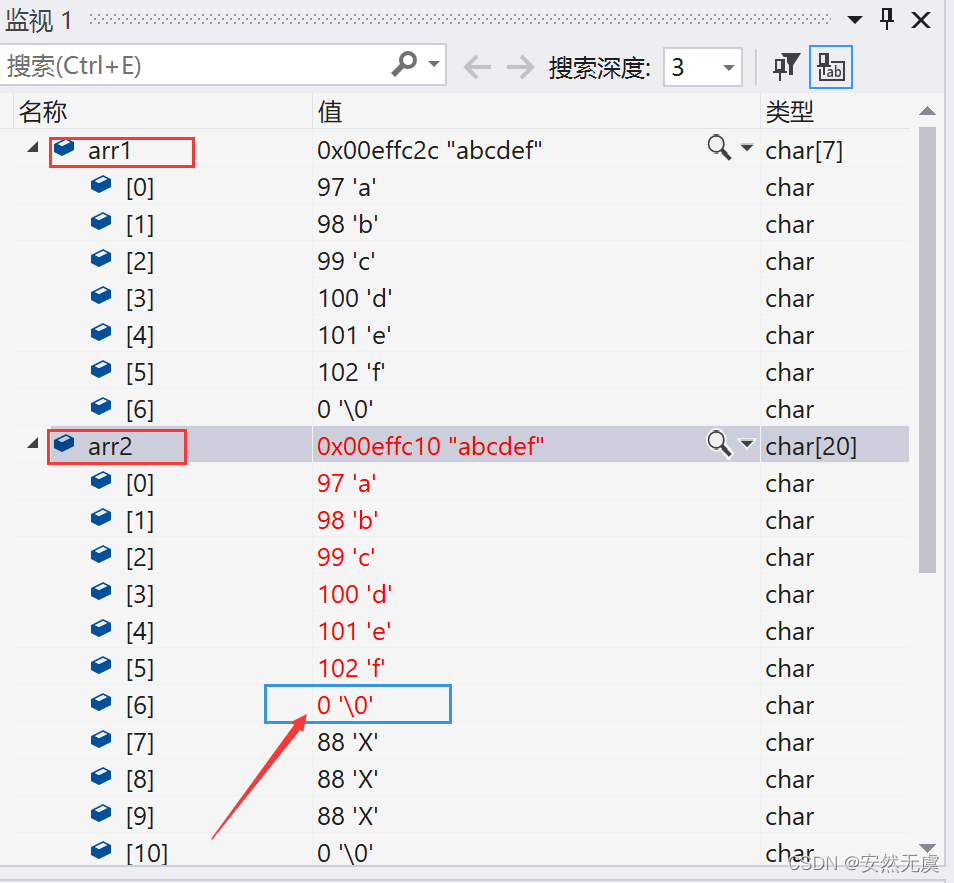This screenshot has width=954, height=883.
Task: Select the arr2 red value 101 'e'
Action: point(354,631)
